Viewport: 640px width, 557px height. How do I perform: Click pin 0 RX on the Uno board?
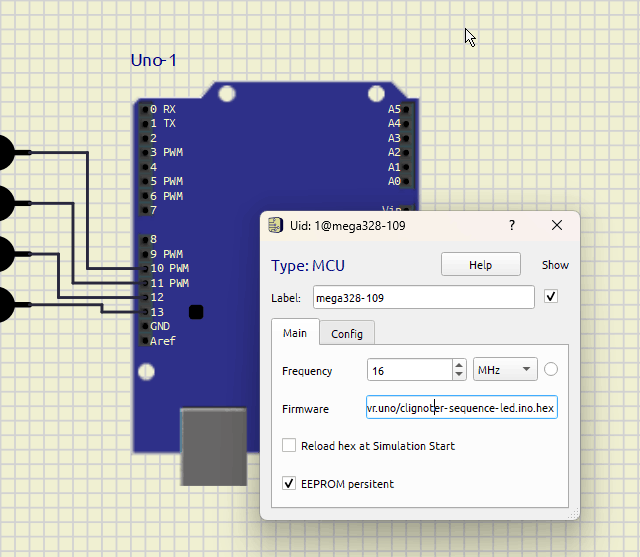pos(145,109)
